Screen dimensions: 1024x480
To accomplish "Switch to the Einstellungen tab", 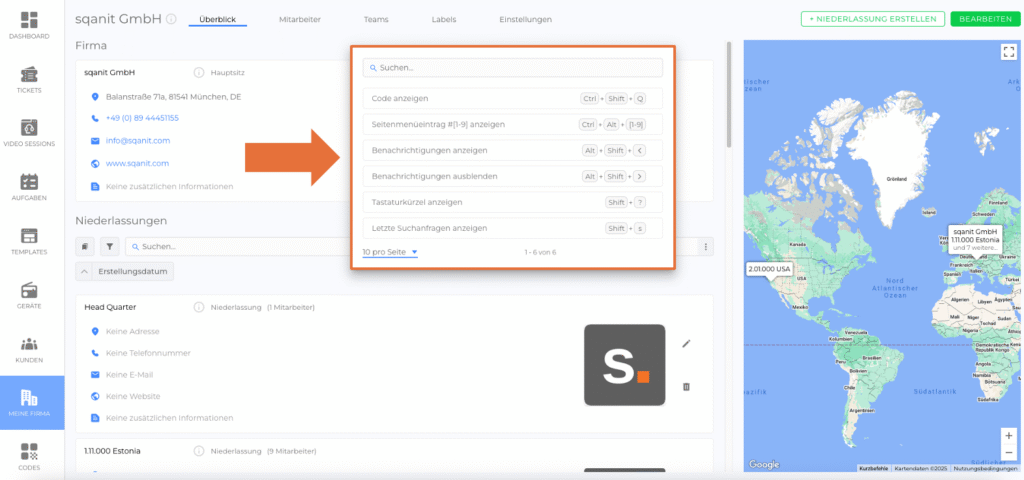I will 525,19.
